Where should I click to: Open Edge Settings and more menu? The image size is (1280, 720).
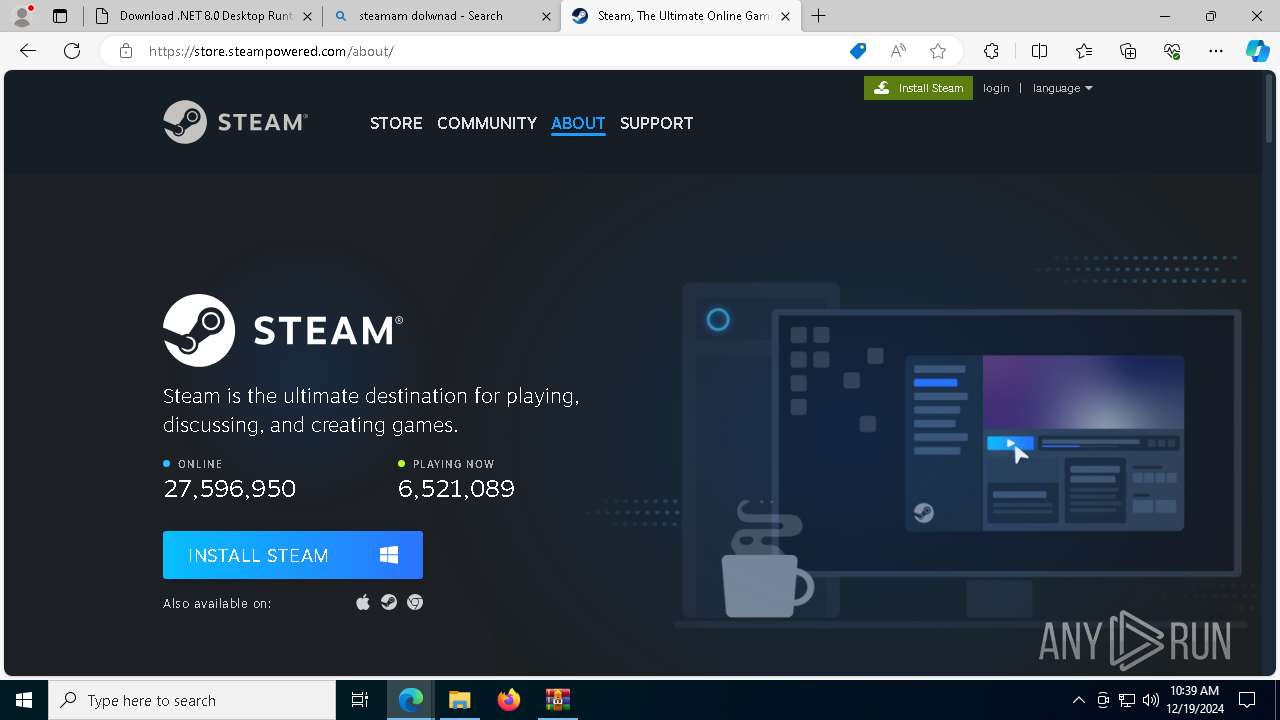point(1216,51)
